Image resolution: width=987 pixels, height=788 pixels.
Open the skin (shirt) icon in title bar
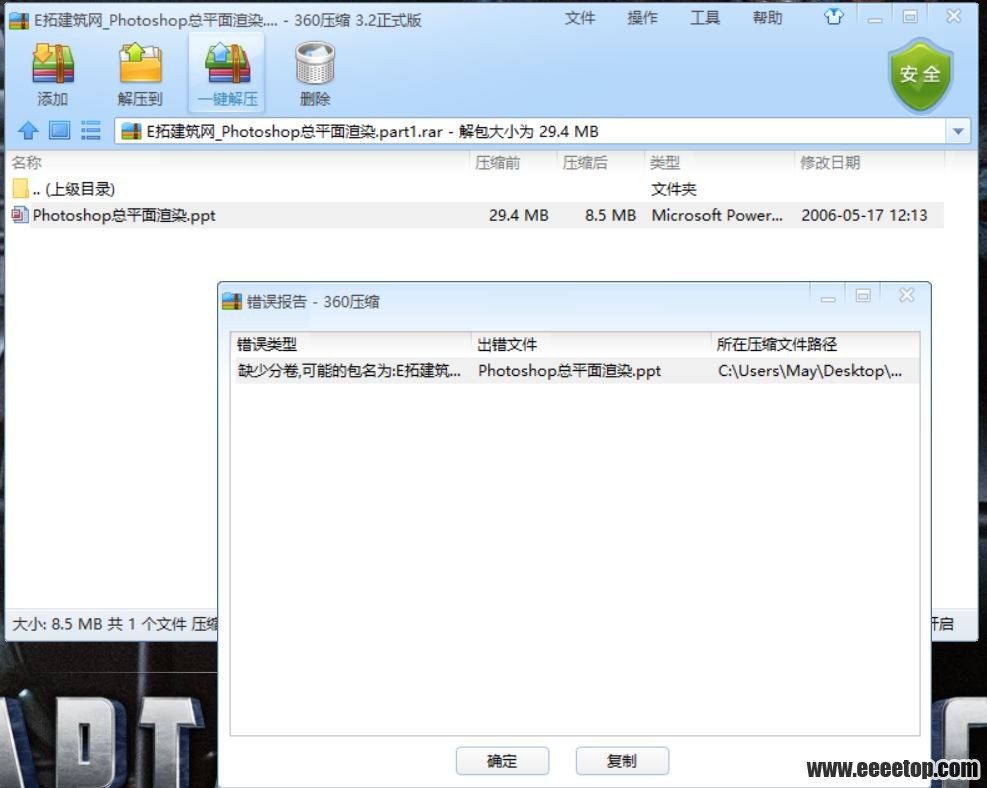click(833, 17)
